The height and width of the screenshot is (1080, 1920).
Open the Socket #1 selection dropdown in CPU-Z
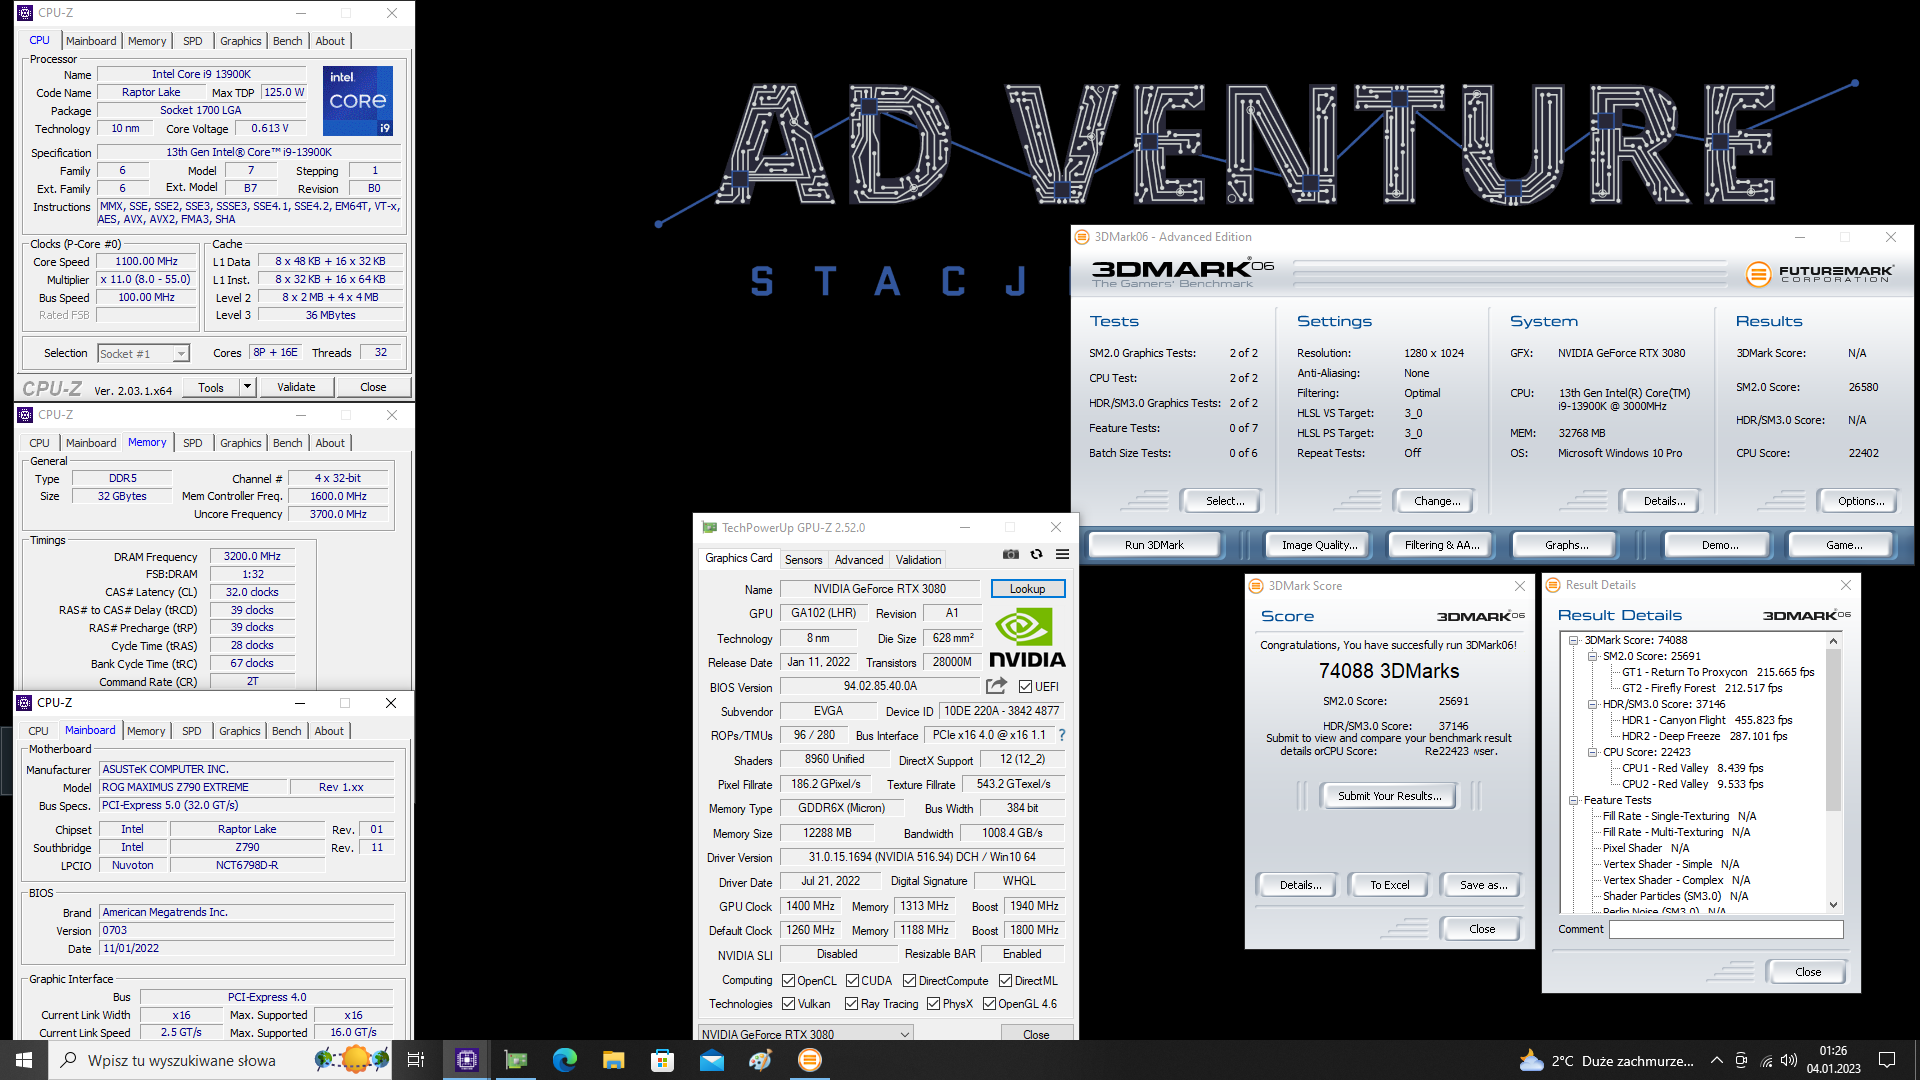(144, 354)
